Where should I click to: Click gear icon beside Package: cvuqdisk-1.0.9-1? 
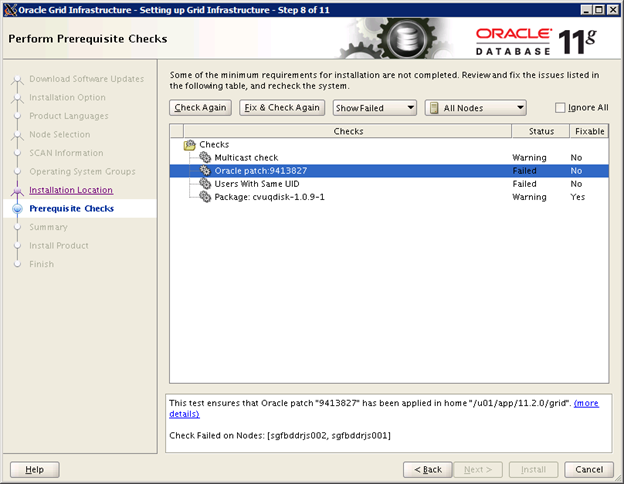click(205, 197)
